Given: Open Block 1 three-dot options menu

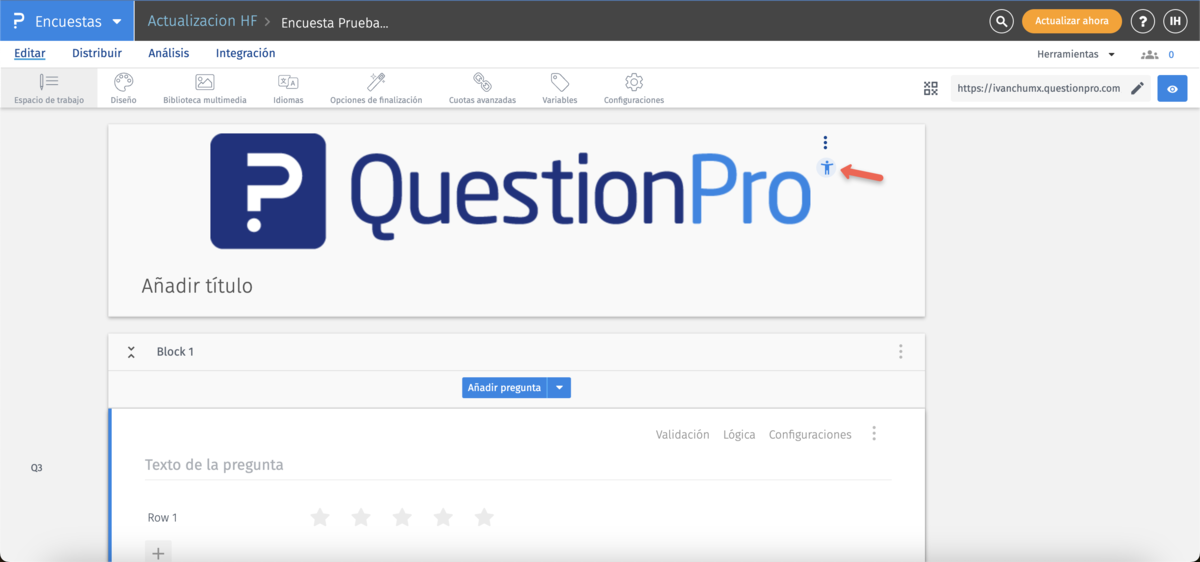Looking at the screenshot, I should coord(901,352).
